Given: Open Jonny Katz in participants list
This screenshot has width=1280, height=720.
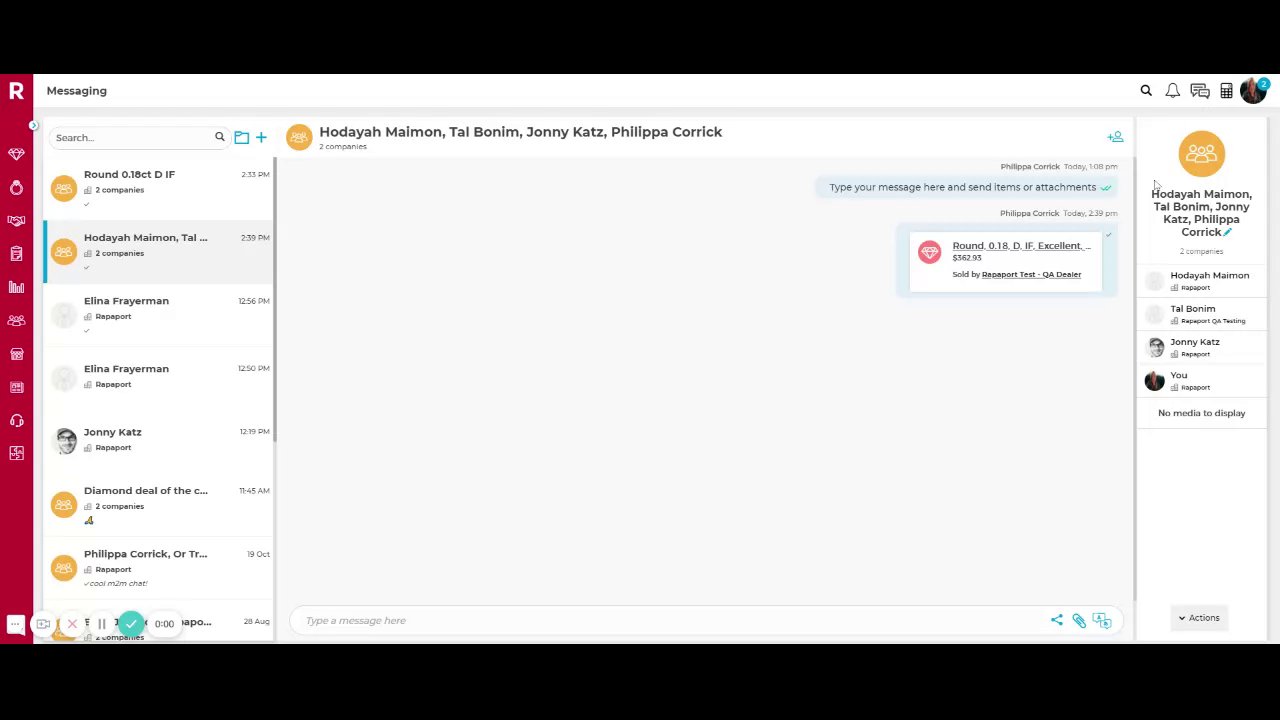Looking at the screenshot, I should click(1201, 347).
